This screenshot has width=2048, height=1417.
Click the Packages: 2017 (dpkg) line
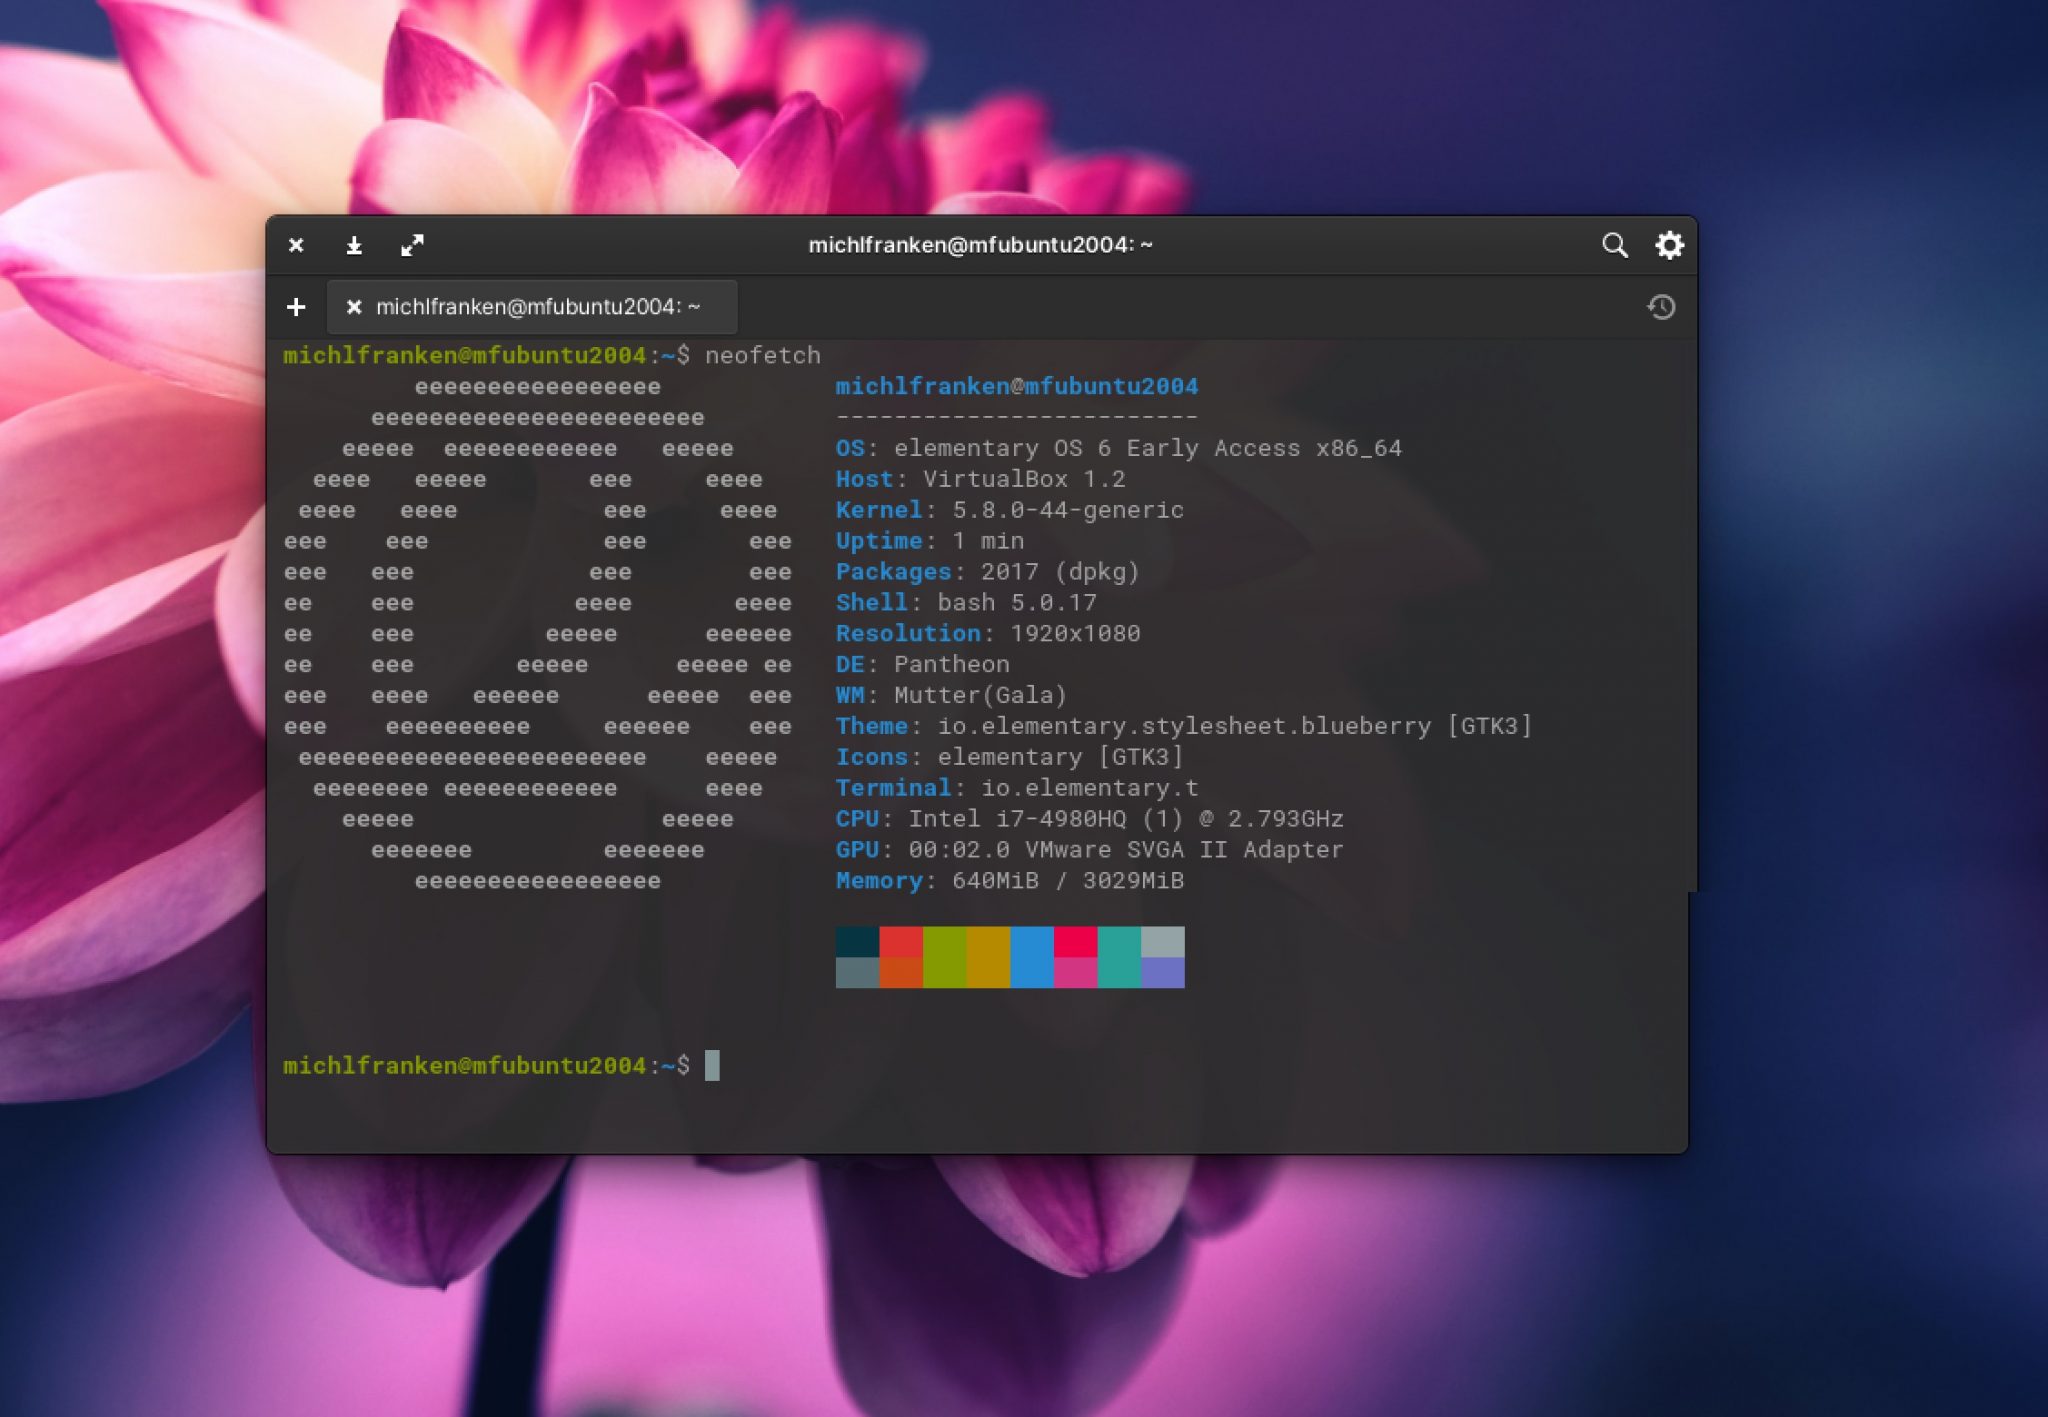(x=987, y=572)
